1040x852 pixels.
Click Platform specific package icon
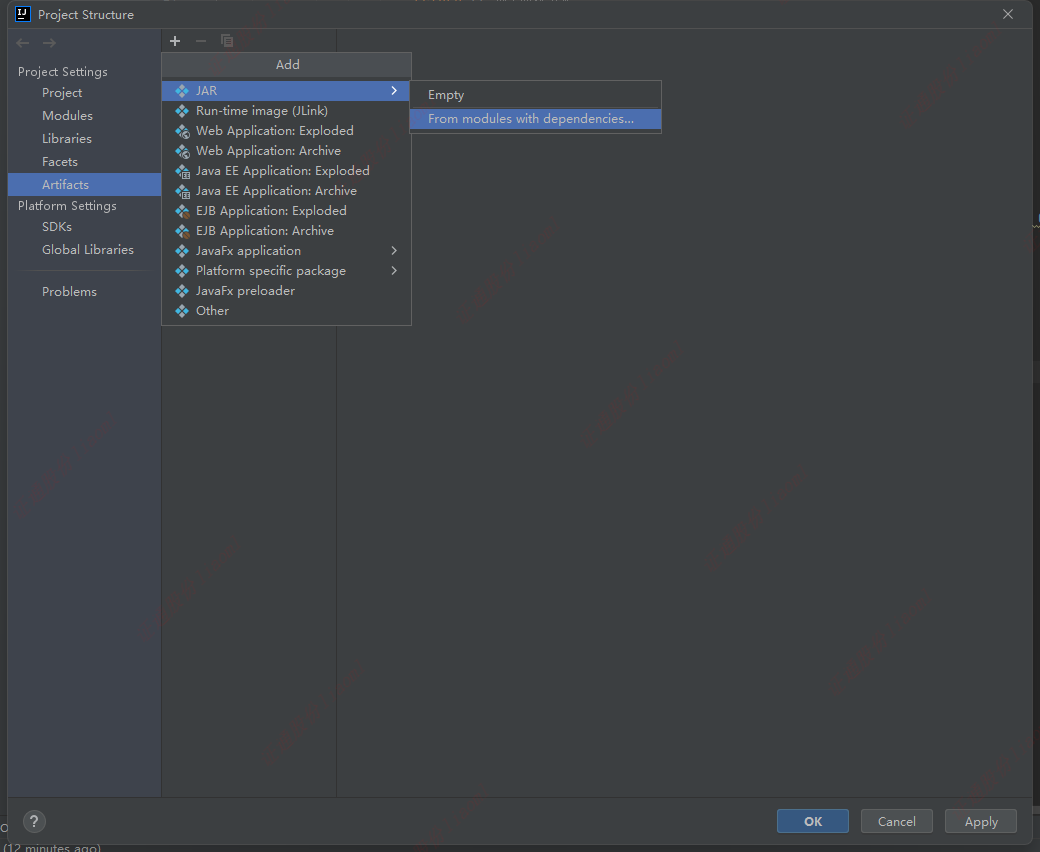pyautogui.click(x=182, y=271)
